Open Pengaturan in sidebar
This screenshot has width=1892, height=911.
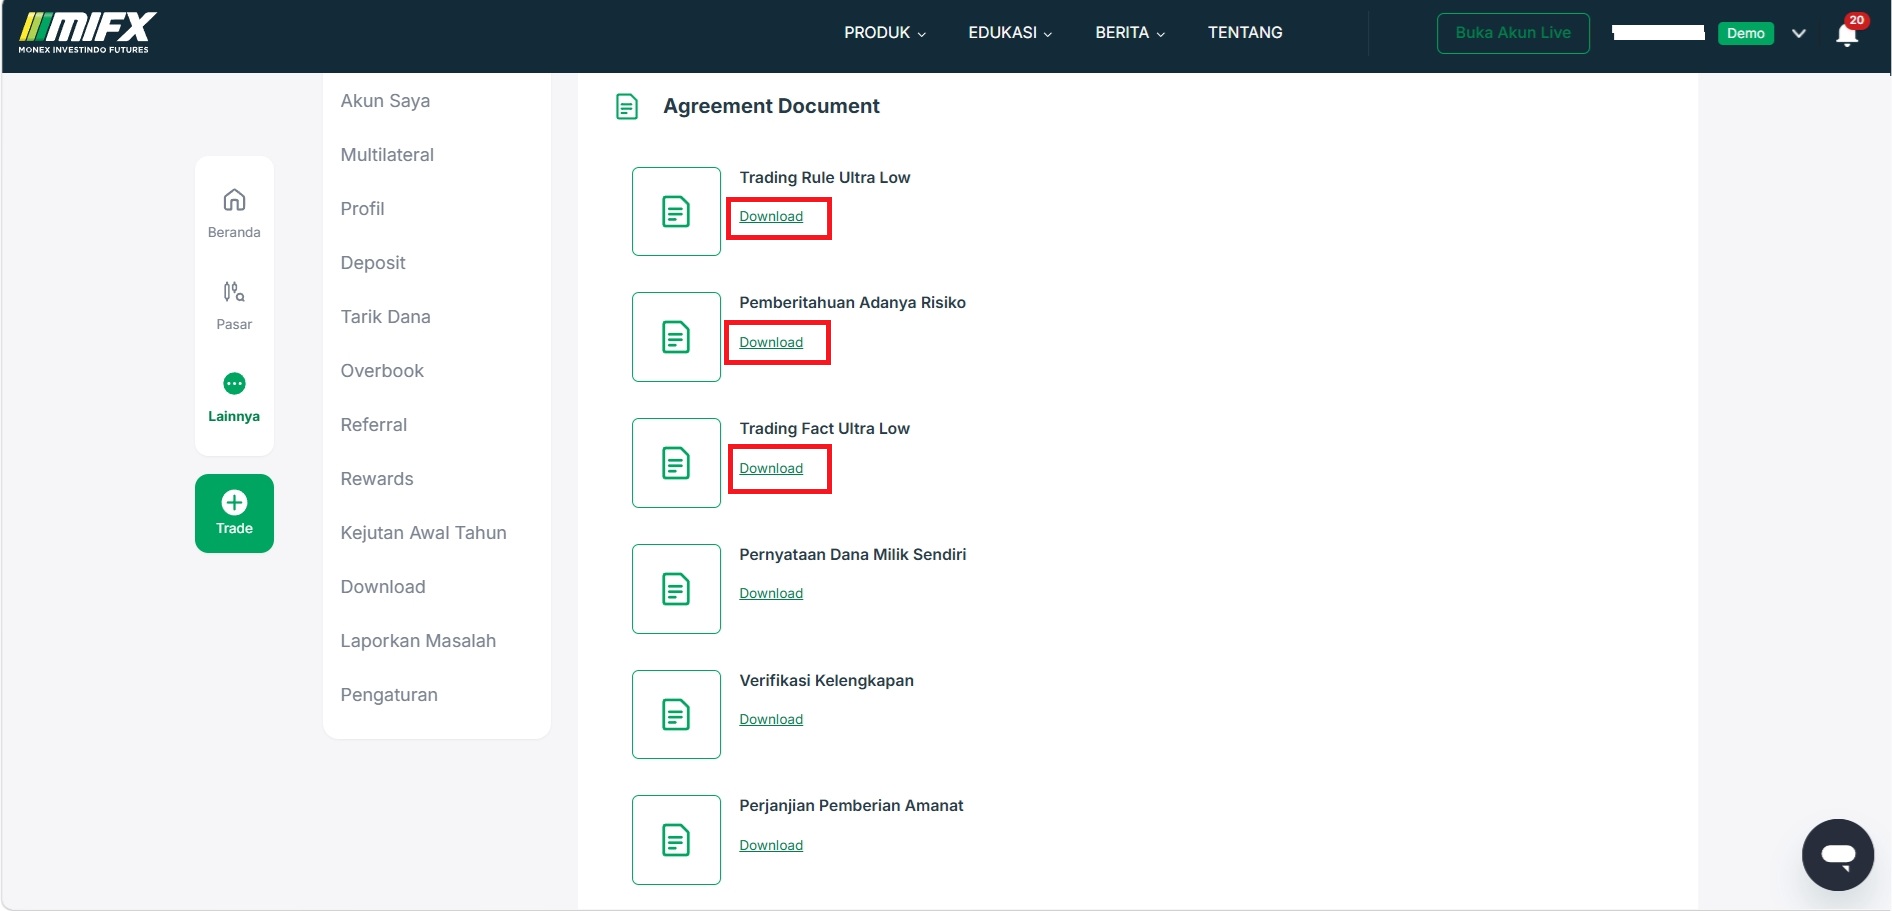(x=389, y=695)
